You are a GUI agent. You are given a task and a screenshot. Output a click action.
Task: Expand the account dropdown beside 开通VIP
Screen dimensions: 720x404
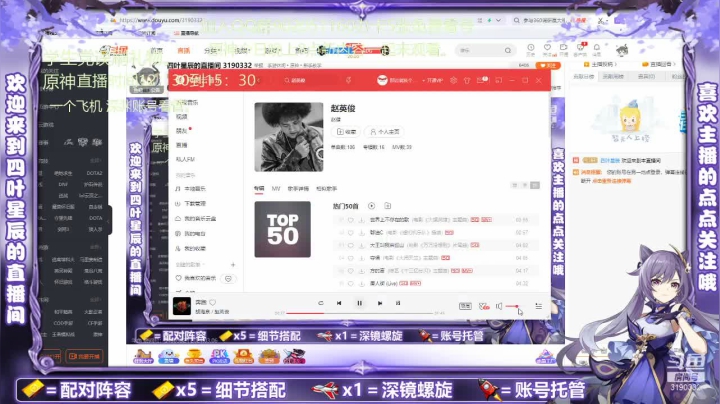point(423,80)
